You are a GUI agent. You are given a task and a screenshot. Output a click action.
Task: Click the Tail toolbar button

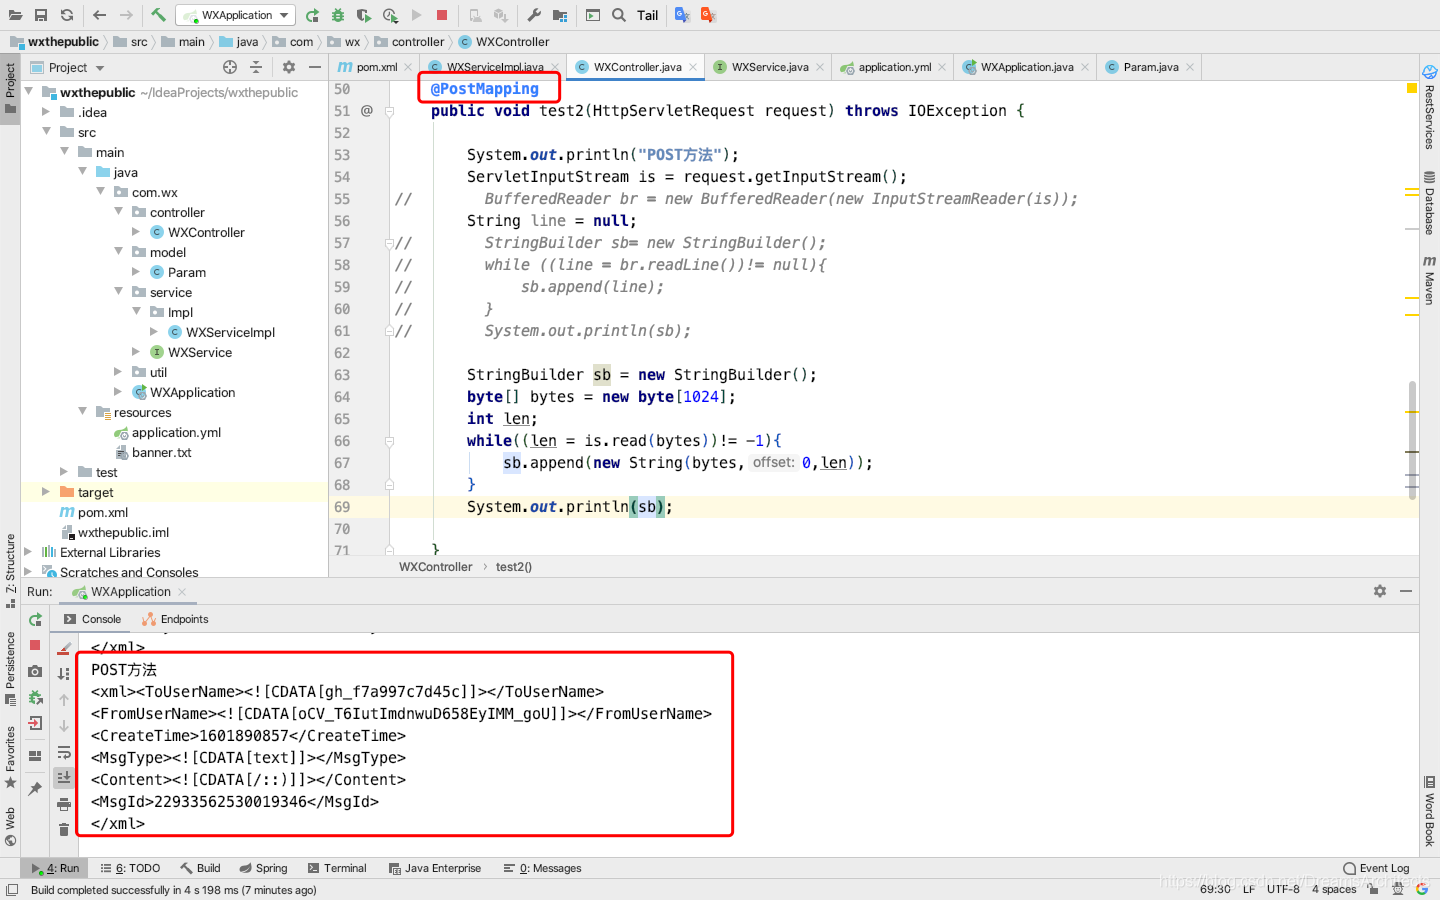pyautogui.click(x=648, y=15)
